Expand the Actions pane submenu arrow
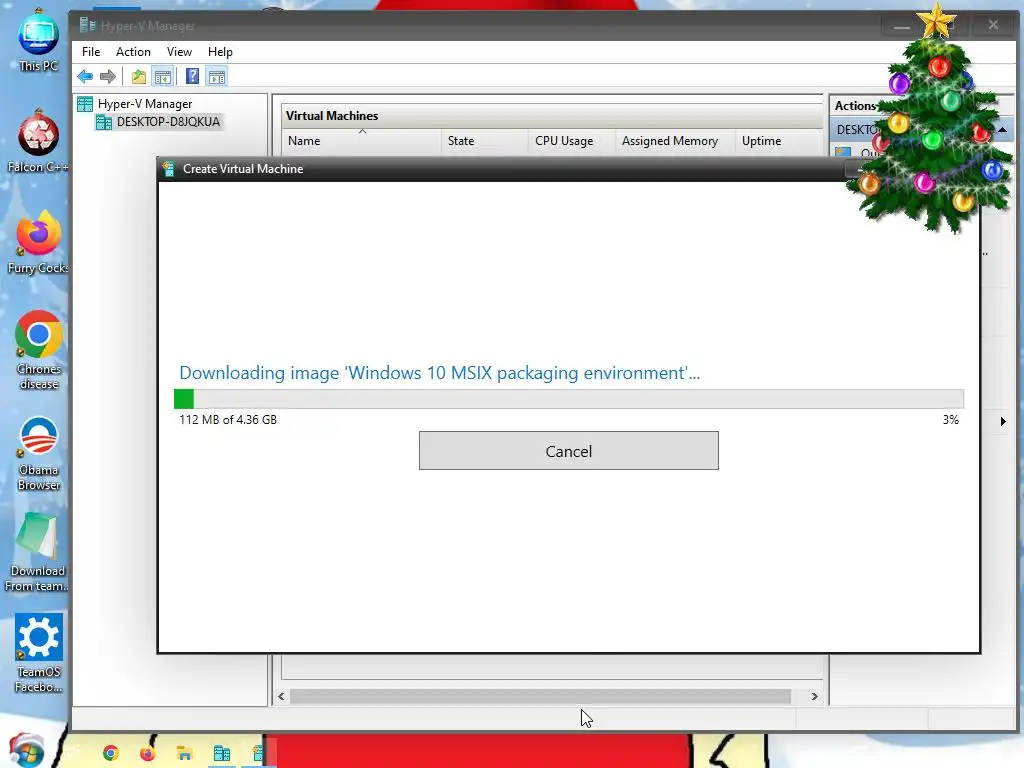The image size is (1024, 768). pos(1003,421)
